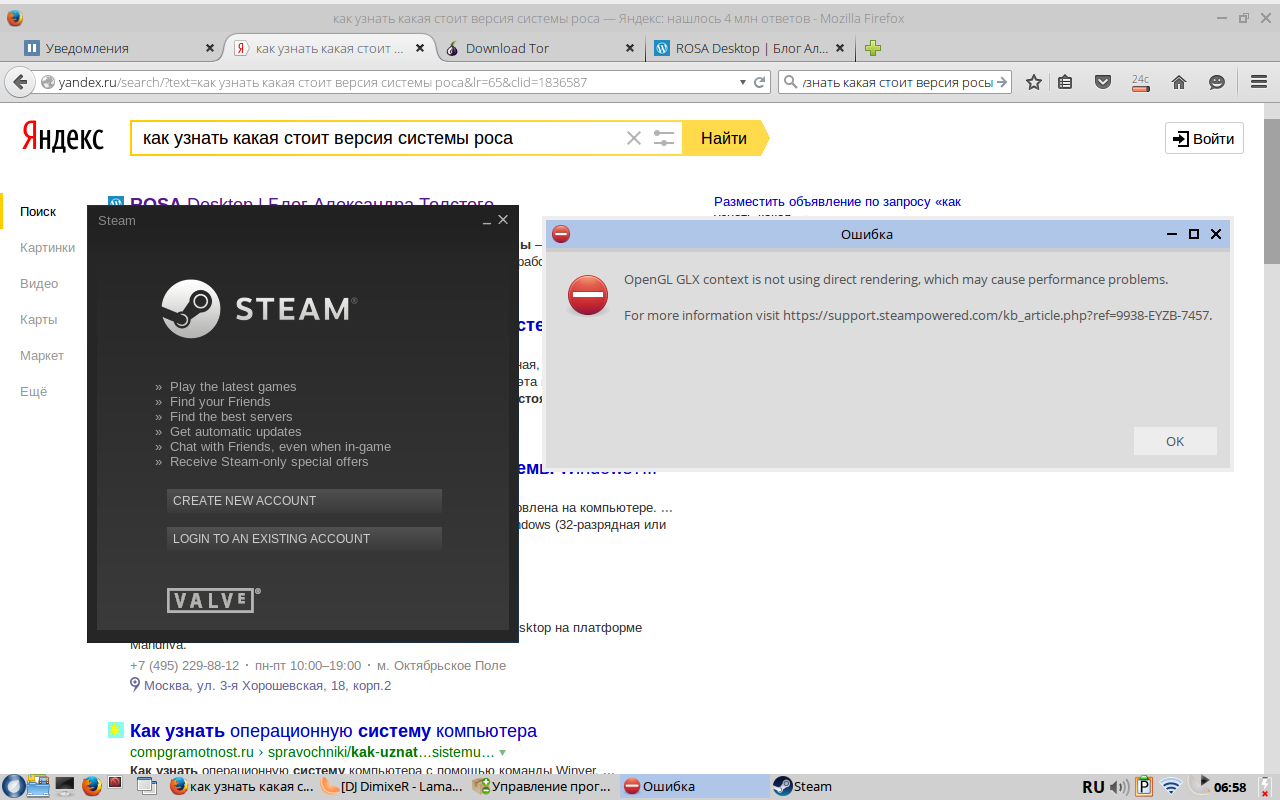Open the Разместить объявление ad link
Screen dimensions: 1280x800
[837, 202]
